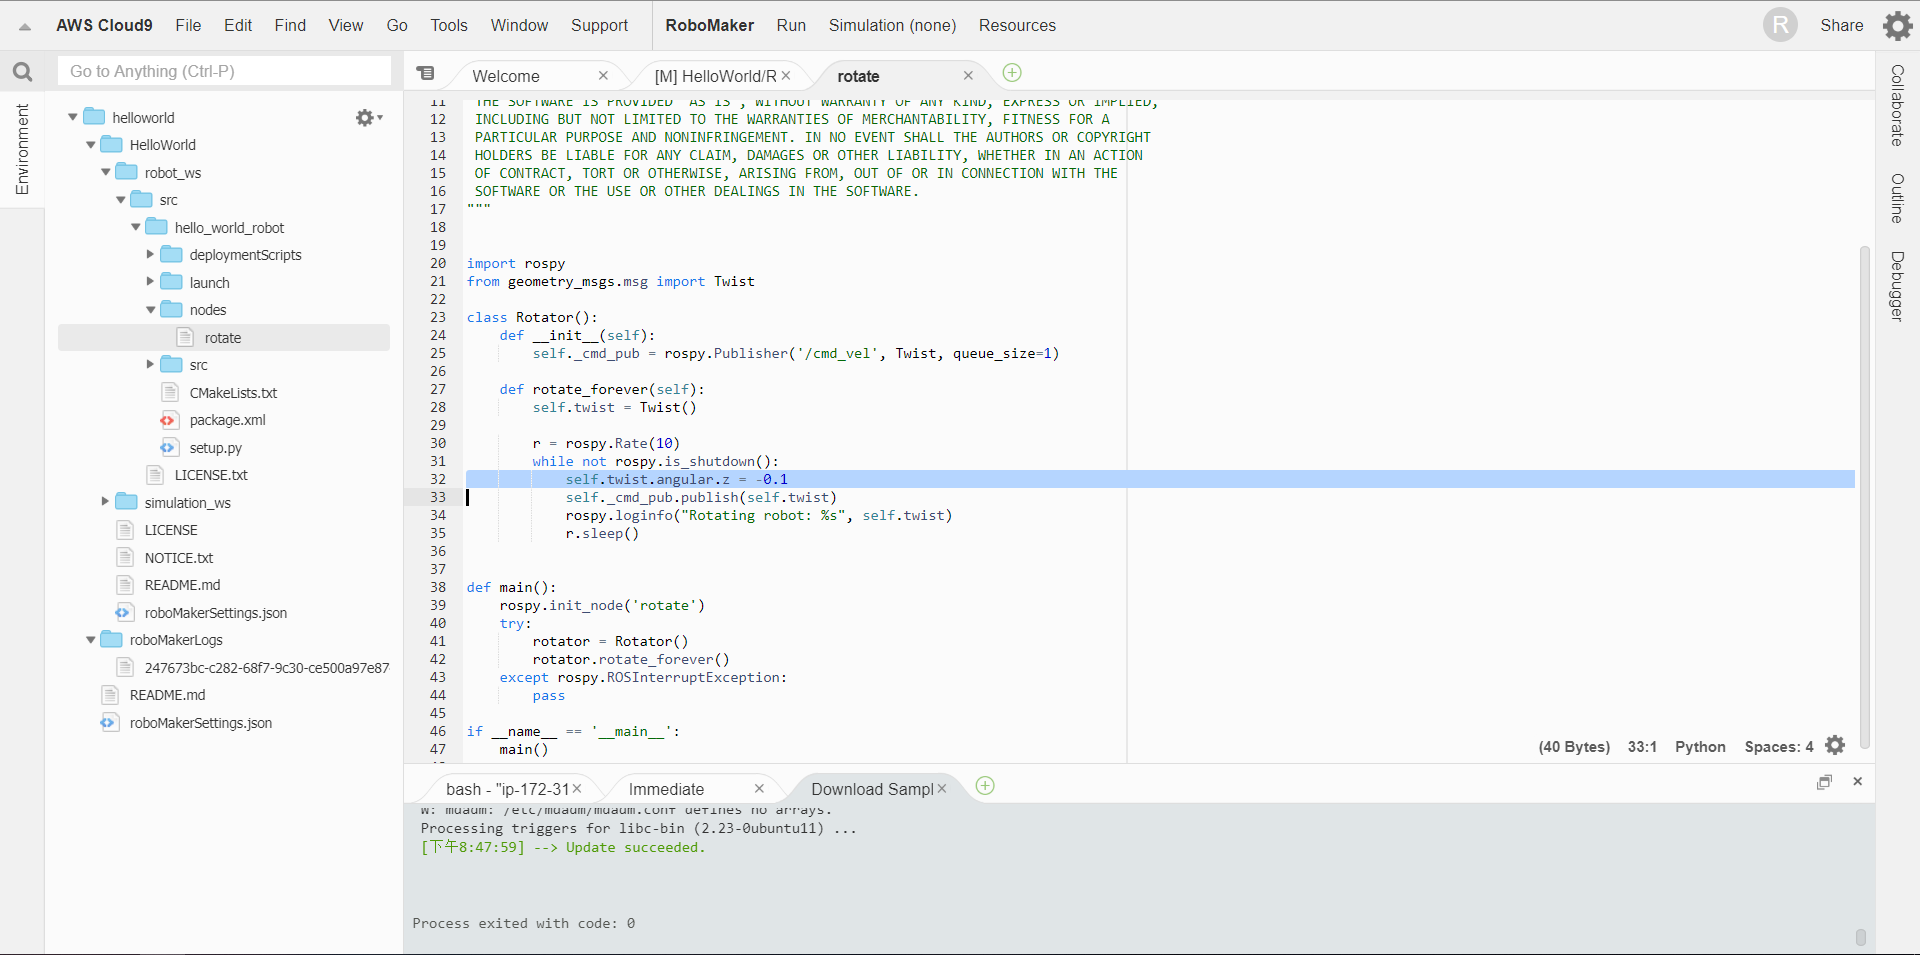Click the Go to Anything search field
Image resolution: width=1920 pixels, height=955 pixels.
[x=225, y=71]
